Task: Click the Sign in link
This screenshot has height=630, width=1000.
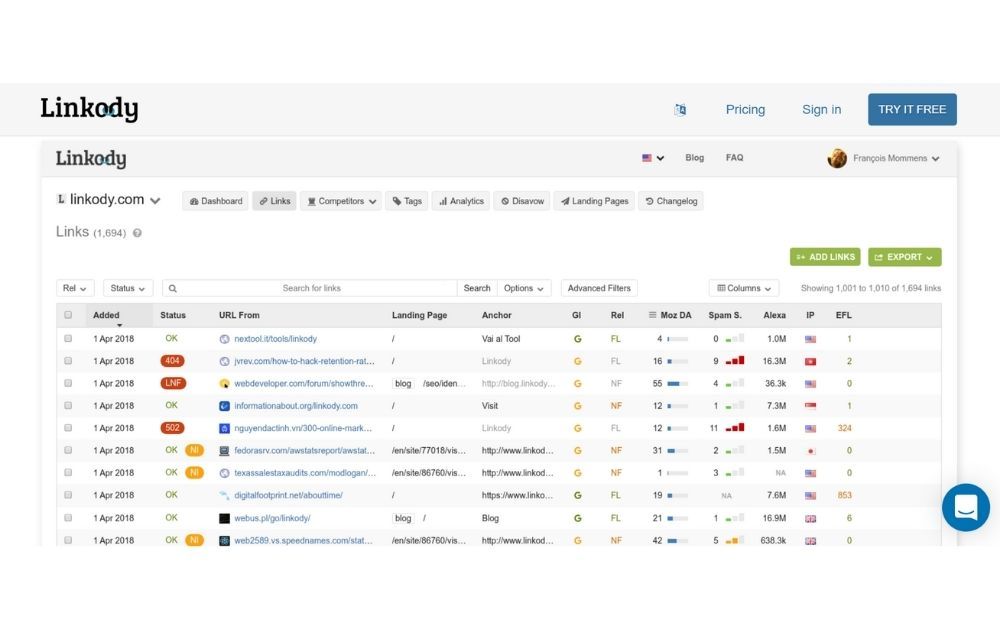Action: (x=821, y=110)
